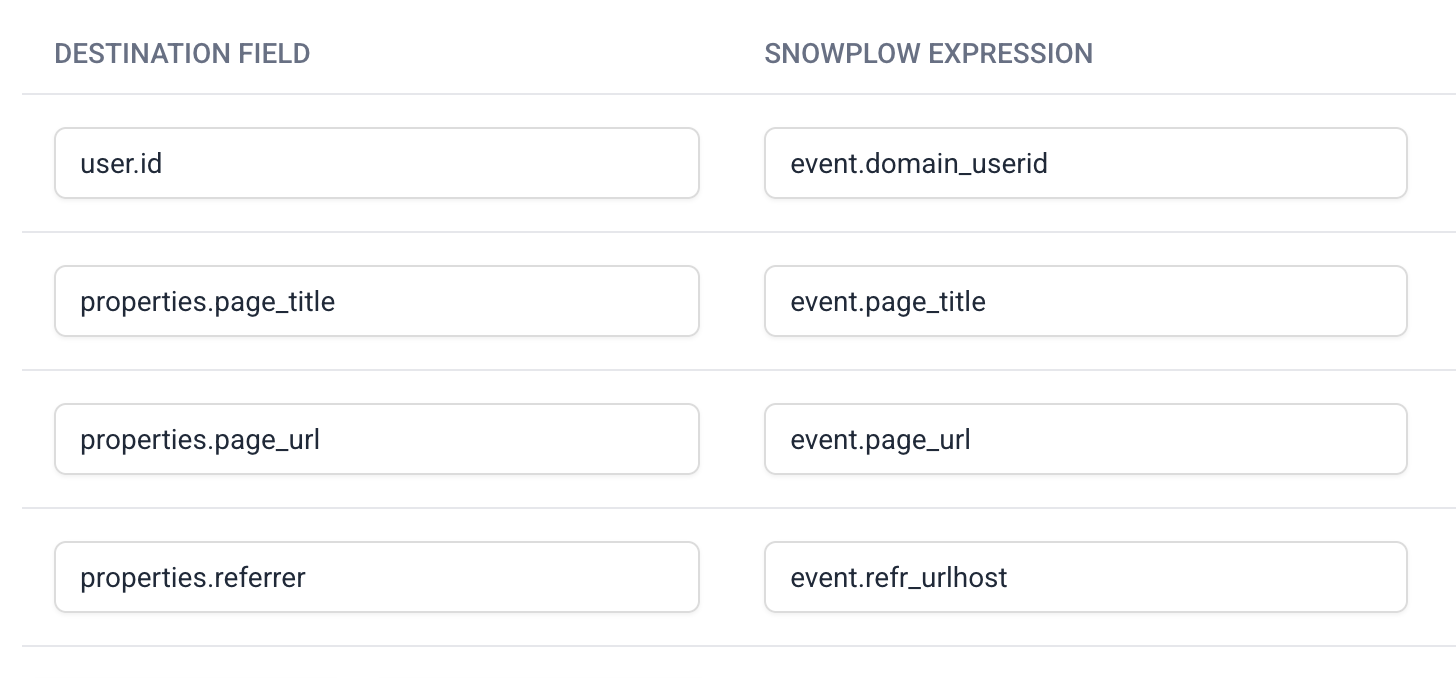1456x678 pixels.
Task: Focus destination input beside event.page_title
Action: (x=376, y=301)
